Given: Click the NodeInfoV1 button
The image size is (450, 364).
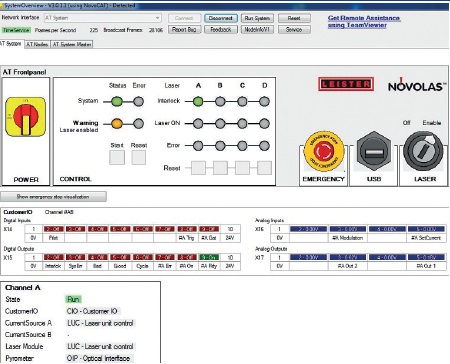Looking at the screenshot, I should [257, 30].
